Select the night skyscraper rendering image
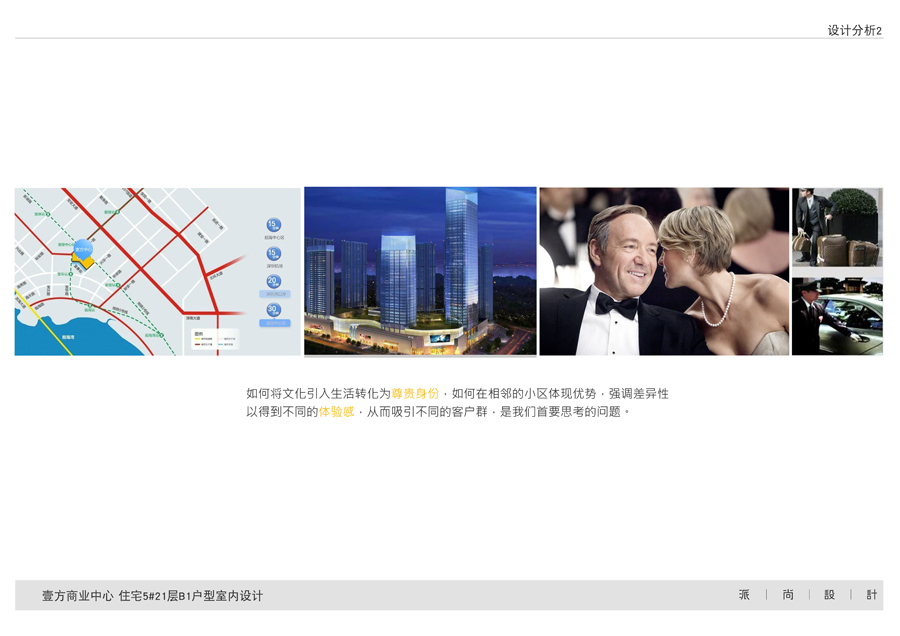900x636 pixels. 420,271
